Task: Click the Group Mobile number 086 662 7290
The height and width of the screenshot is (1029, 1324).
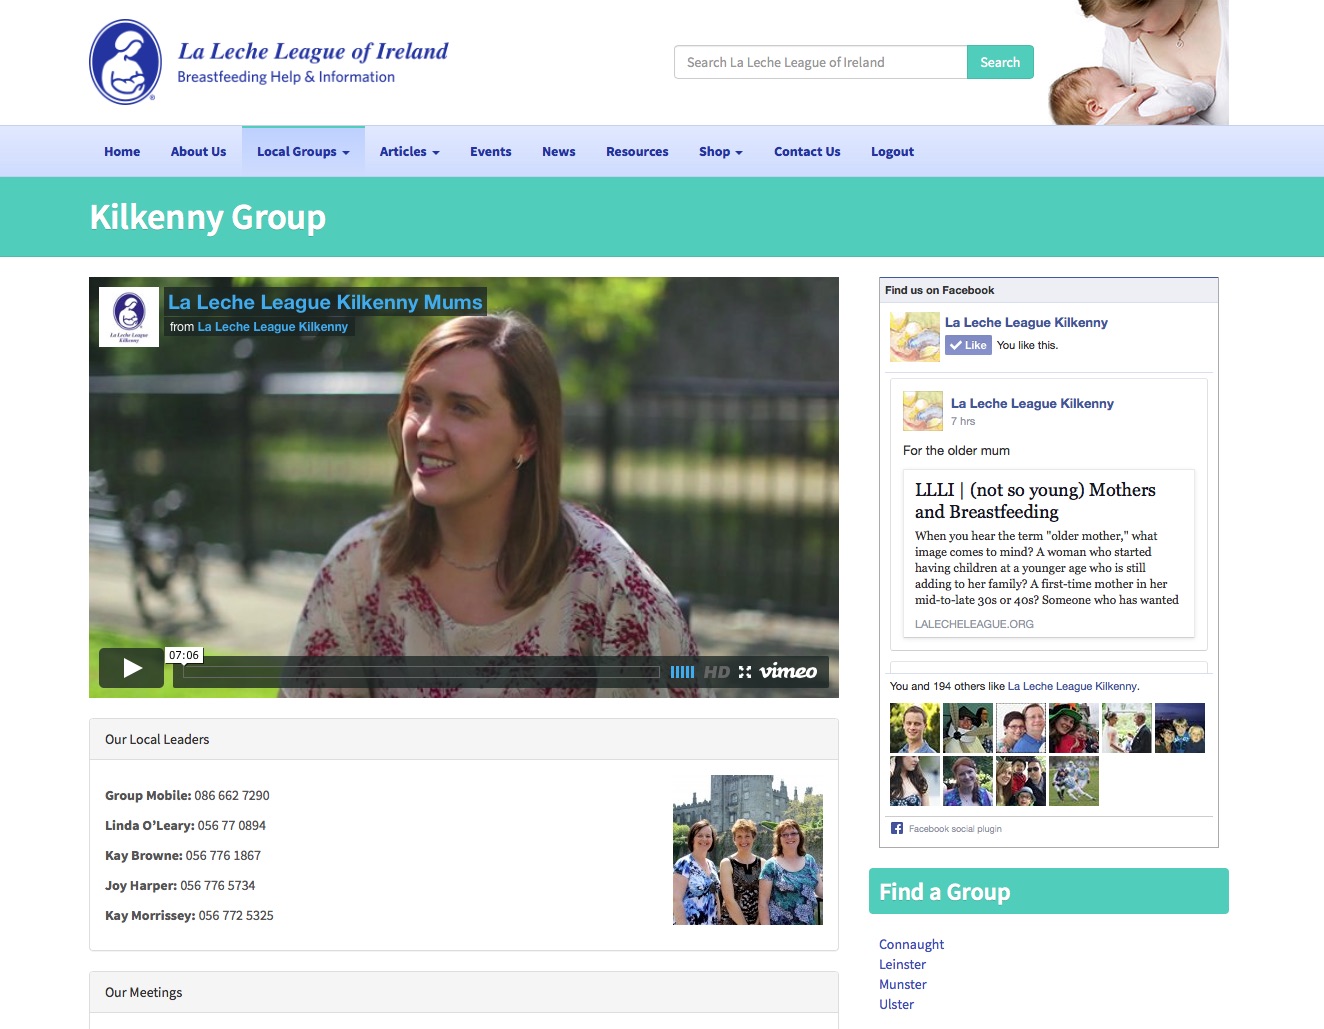Action: pos(232,796)
